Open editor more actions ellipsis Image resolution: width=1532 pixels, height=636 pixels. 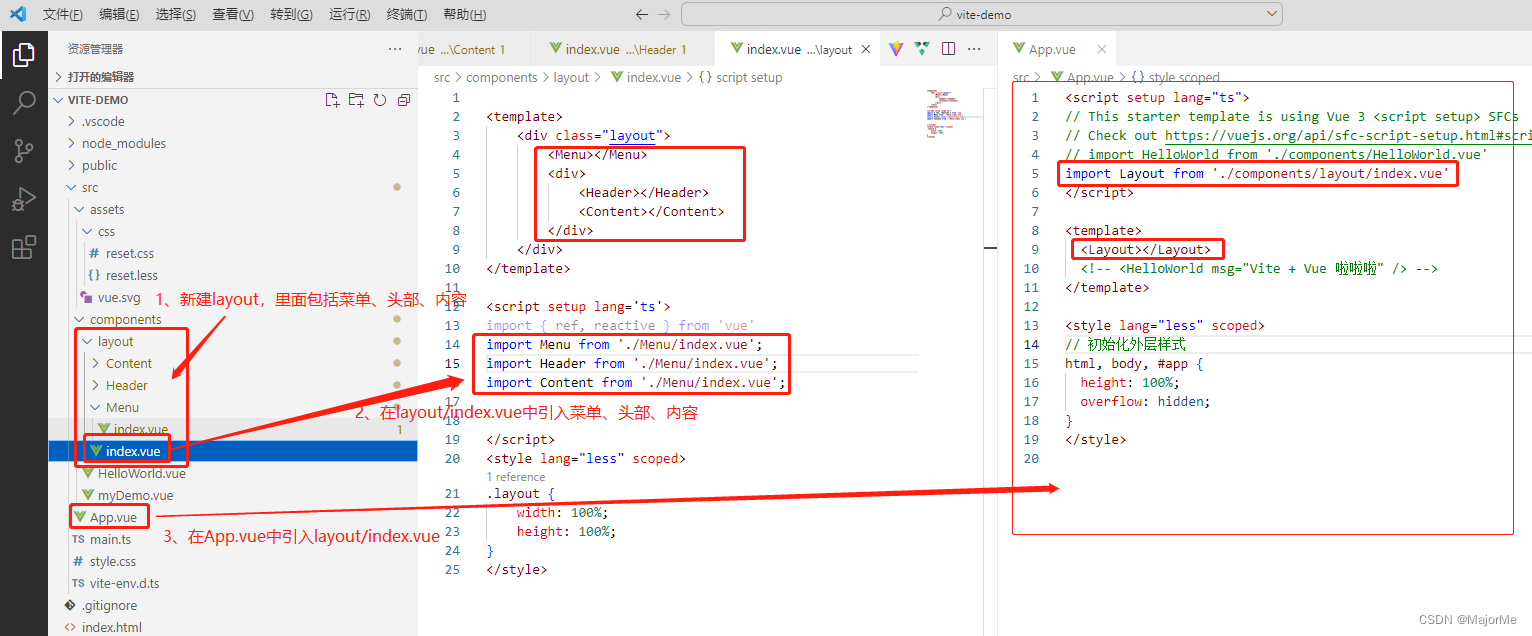(974, 49)
